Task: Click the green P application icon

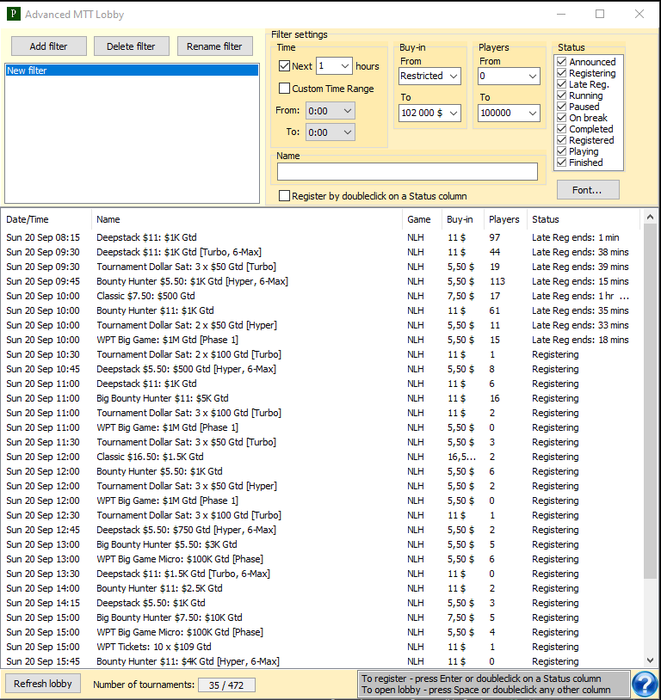Action: [13, 14]
